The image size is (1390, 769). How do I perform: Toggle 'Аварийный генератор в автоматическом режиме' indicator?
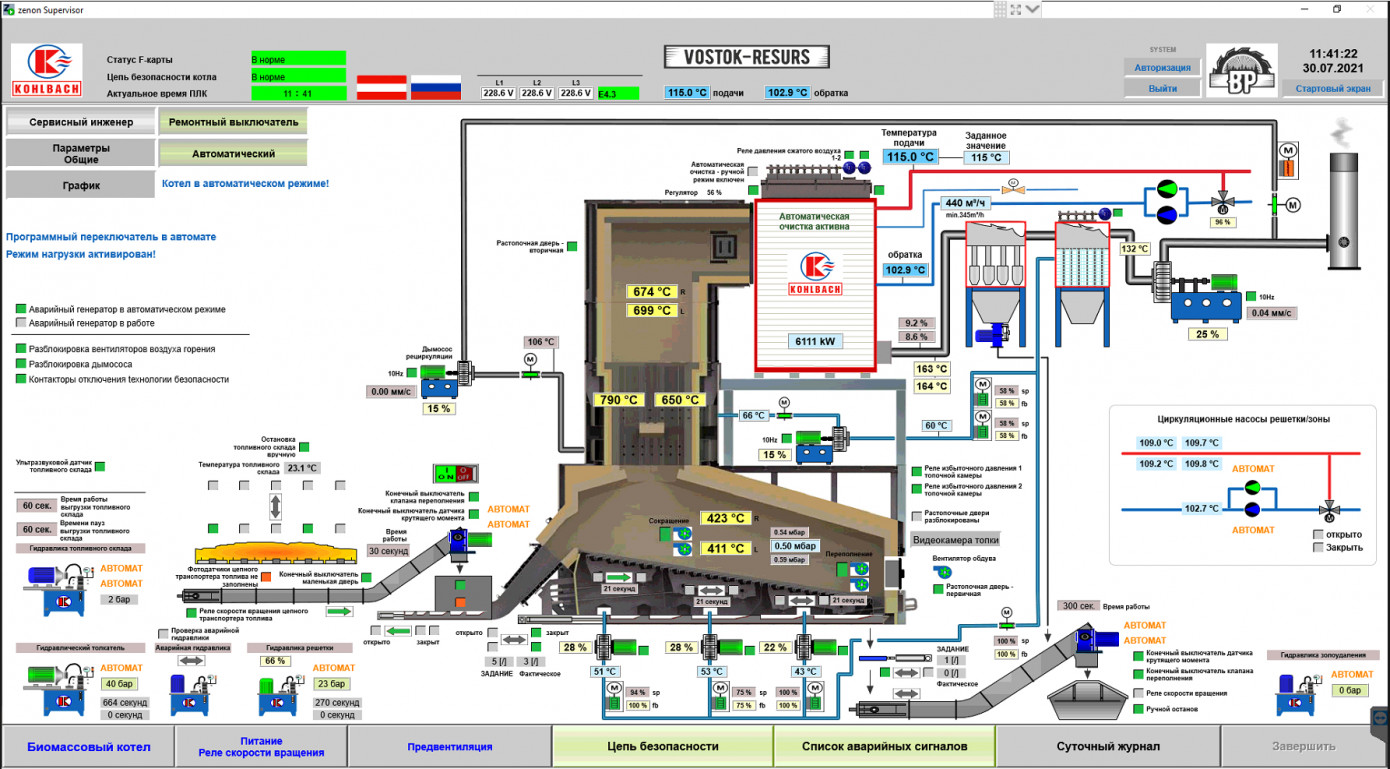21,309
